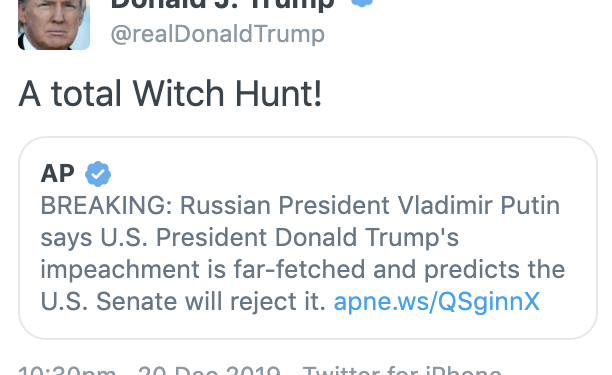Click the verified badge beside AP
This screenshot has width=612, height=375.
[98, 174]
